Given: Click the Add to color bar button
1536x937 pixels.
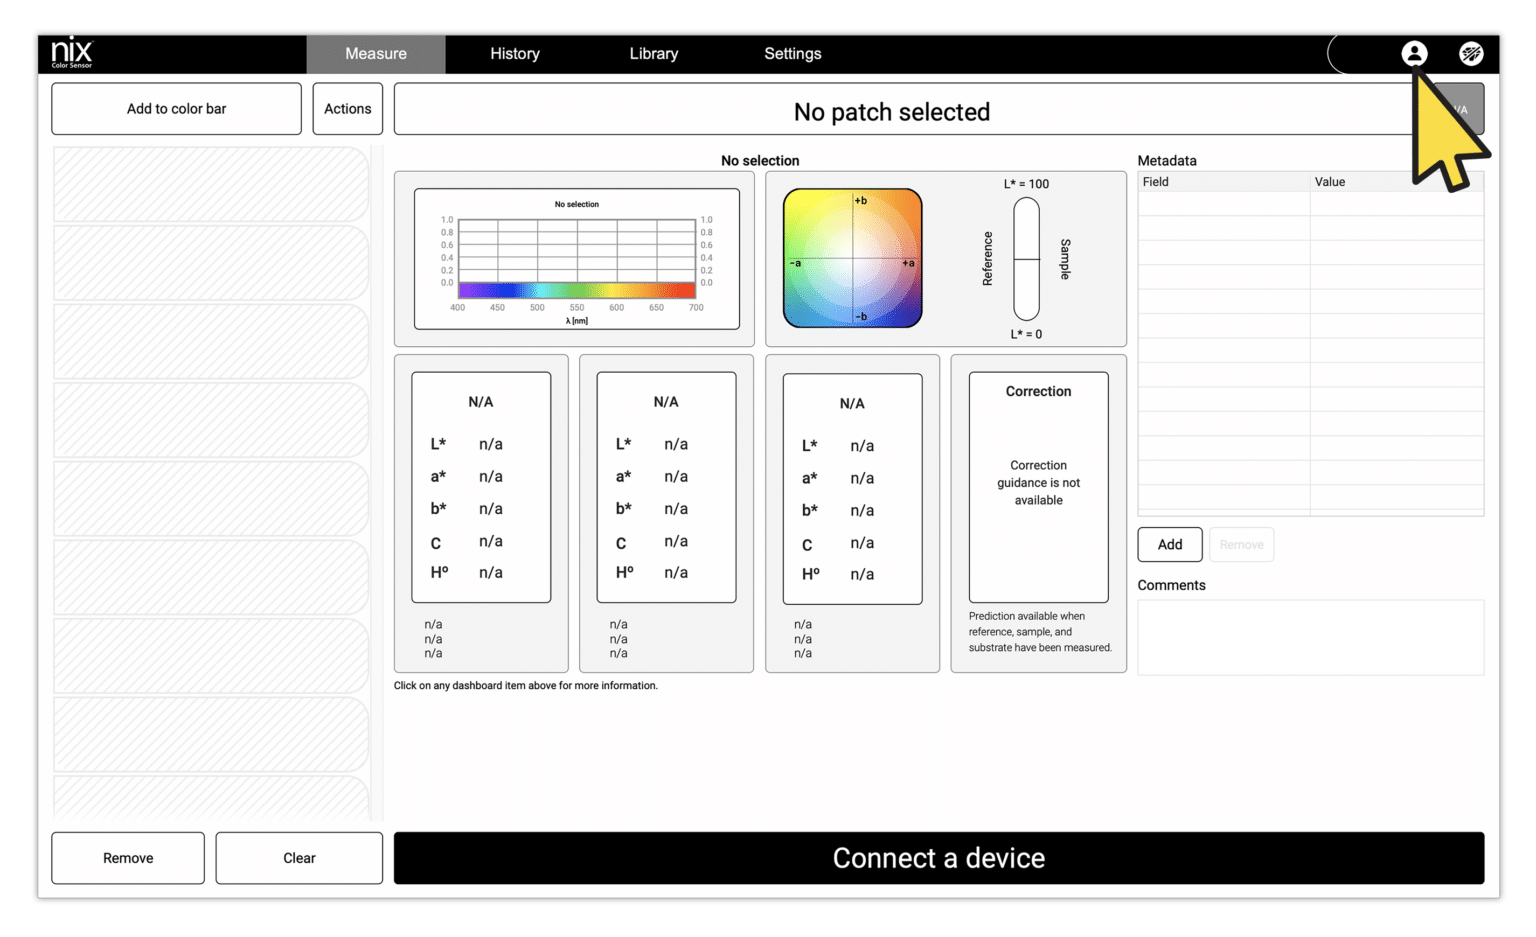Looking at the screenshot, I should 177,108.
